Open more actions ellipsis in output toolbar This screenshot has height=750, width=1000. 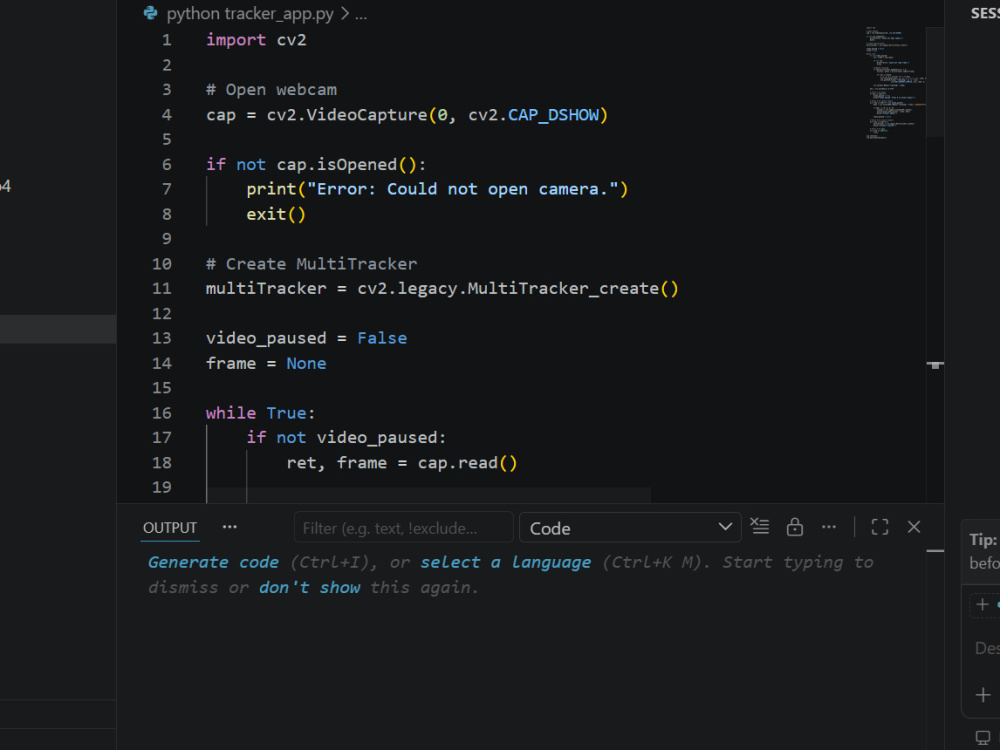[828, 527]
